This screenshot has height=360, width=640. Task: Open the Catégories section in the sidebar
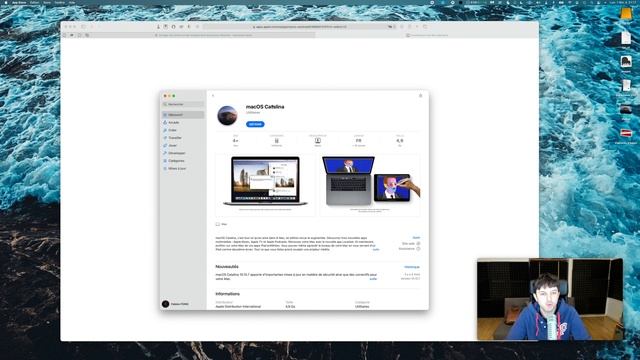click(x=183, y=161)
